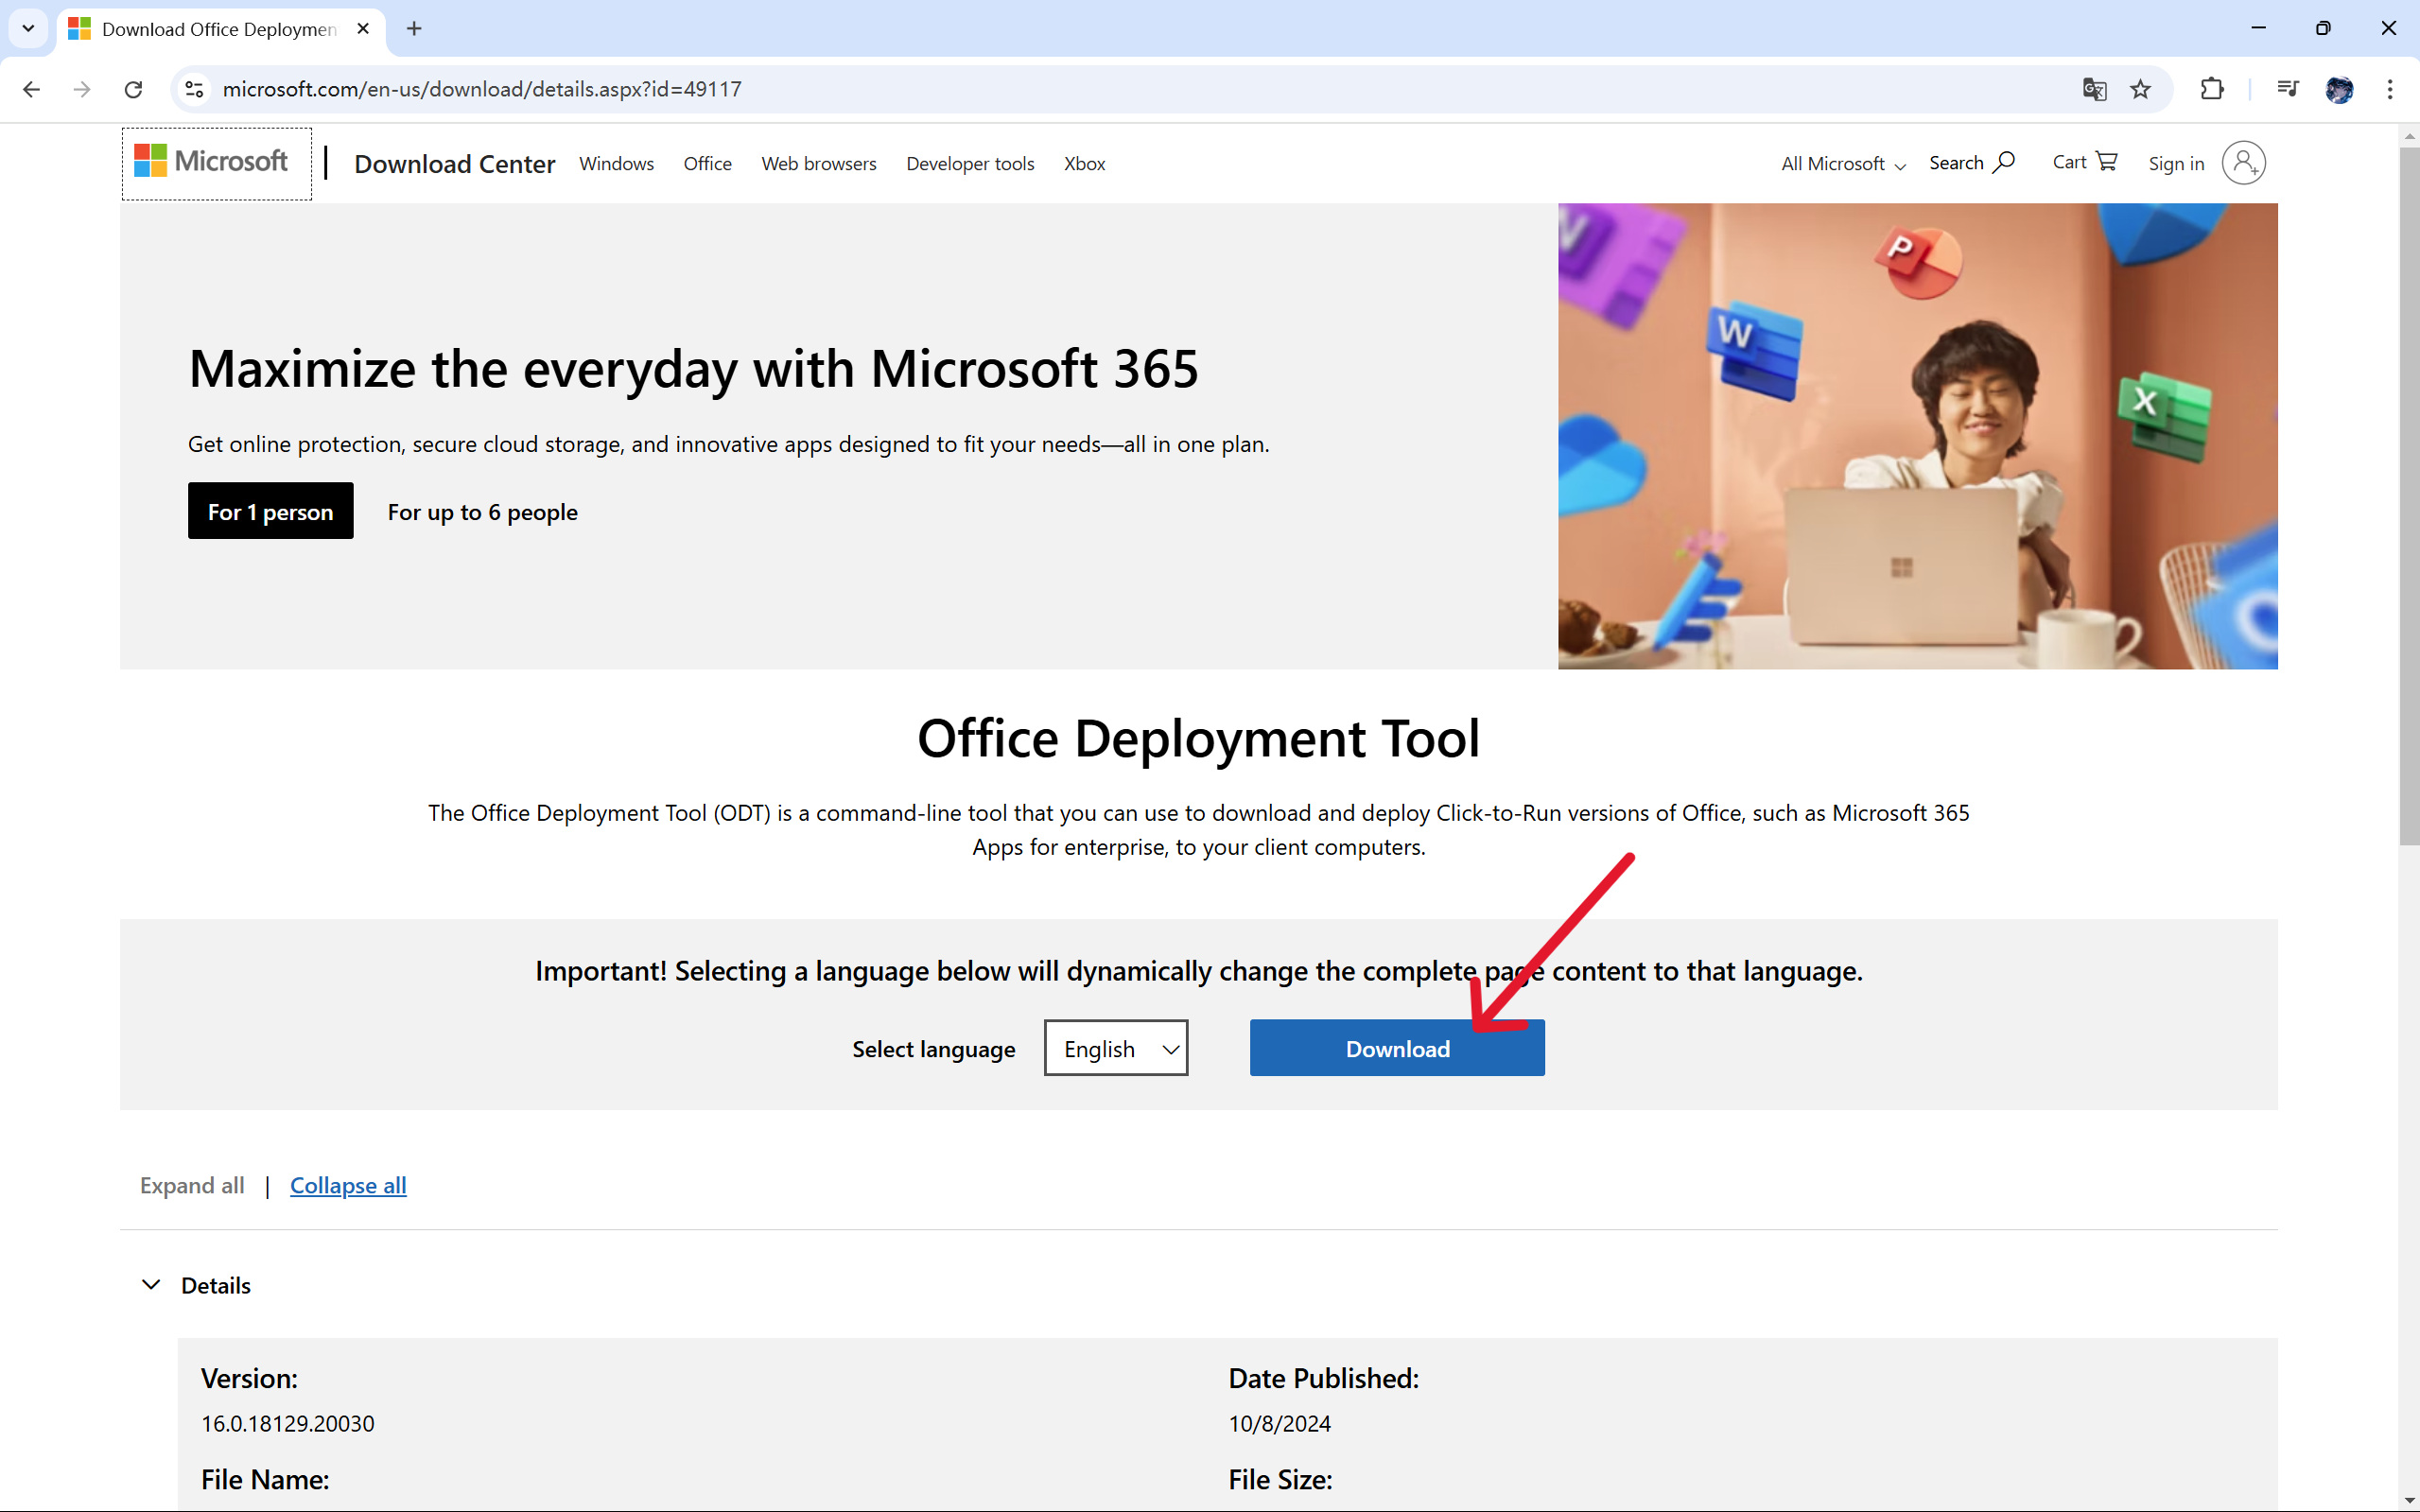Screen dimensions: 2420x1512
Task: Click the For 1 person button
Action: 270,511
